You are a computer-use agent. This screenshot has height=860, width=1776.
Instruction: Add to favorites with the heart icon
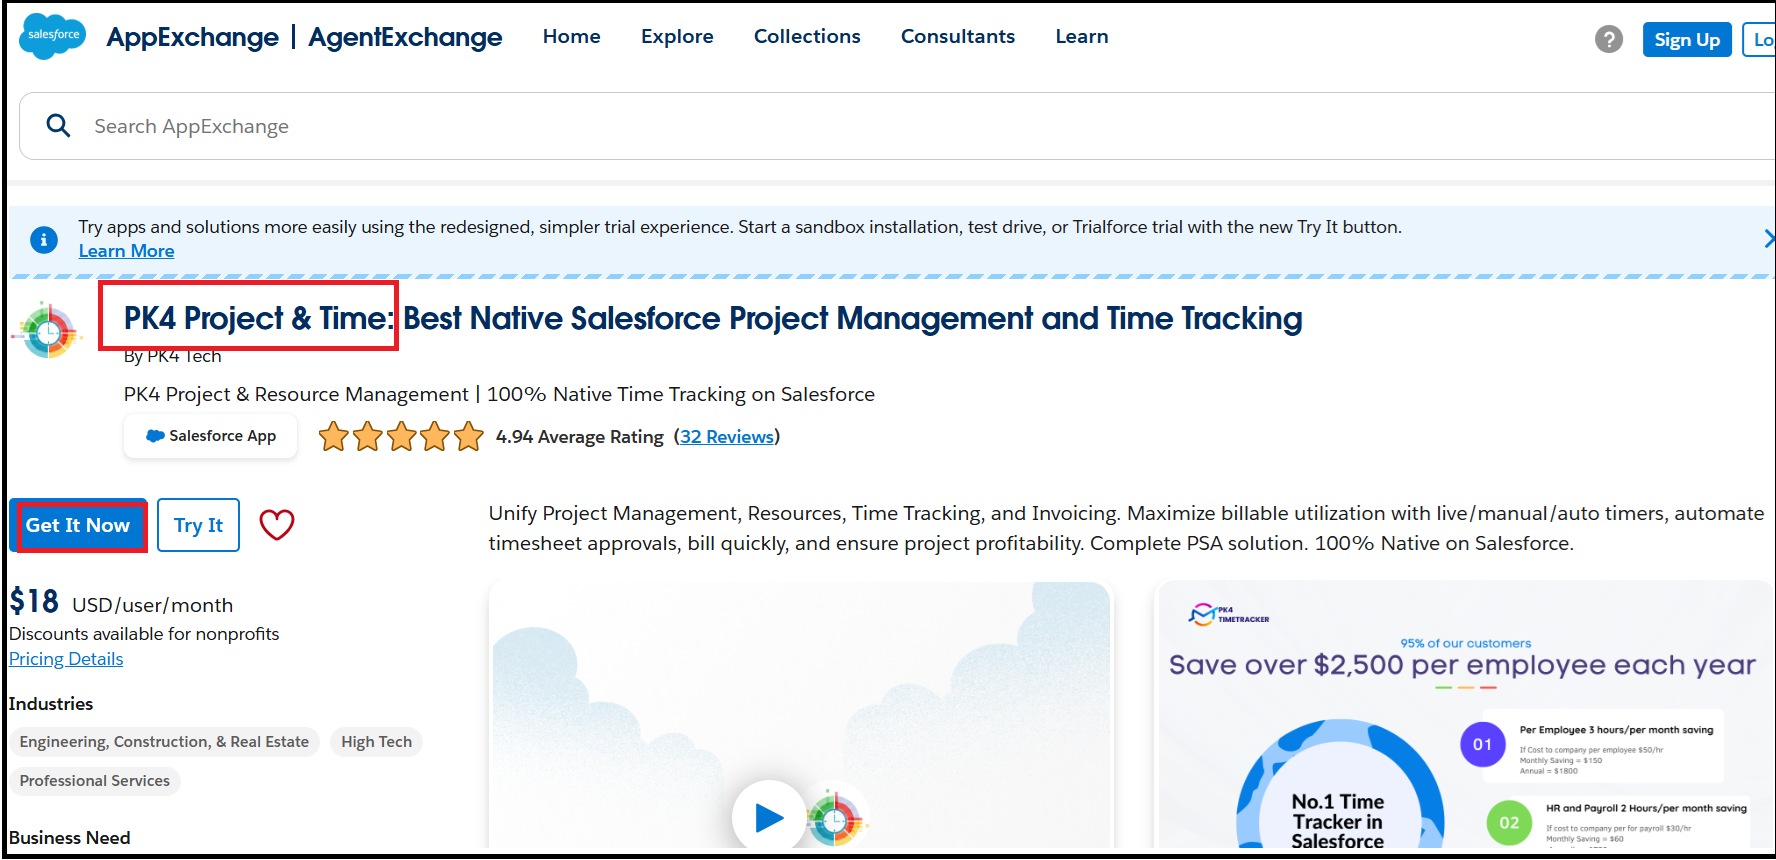(x=277, y=524)
